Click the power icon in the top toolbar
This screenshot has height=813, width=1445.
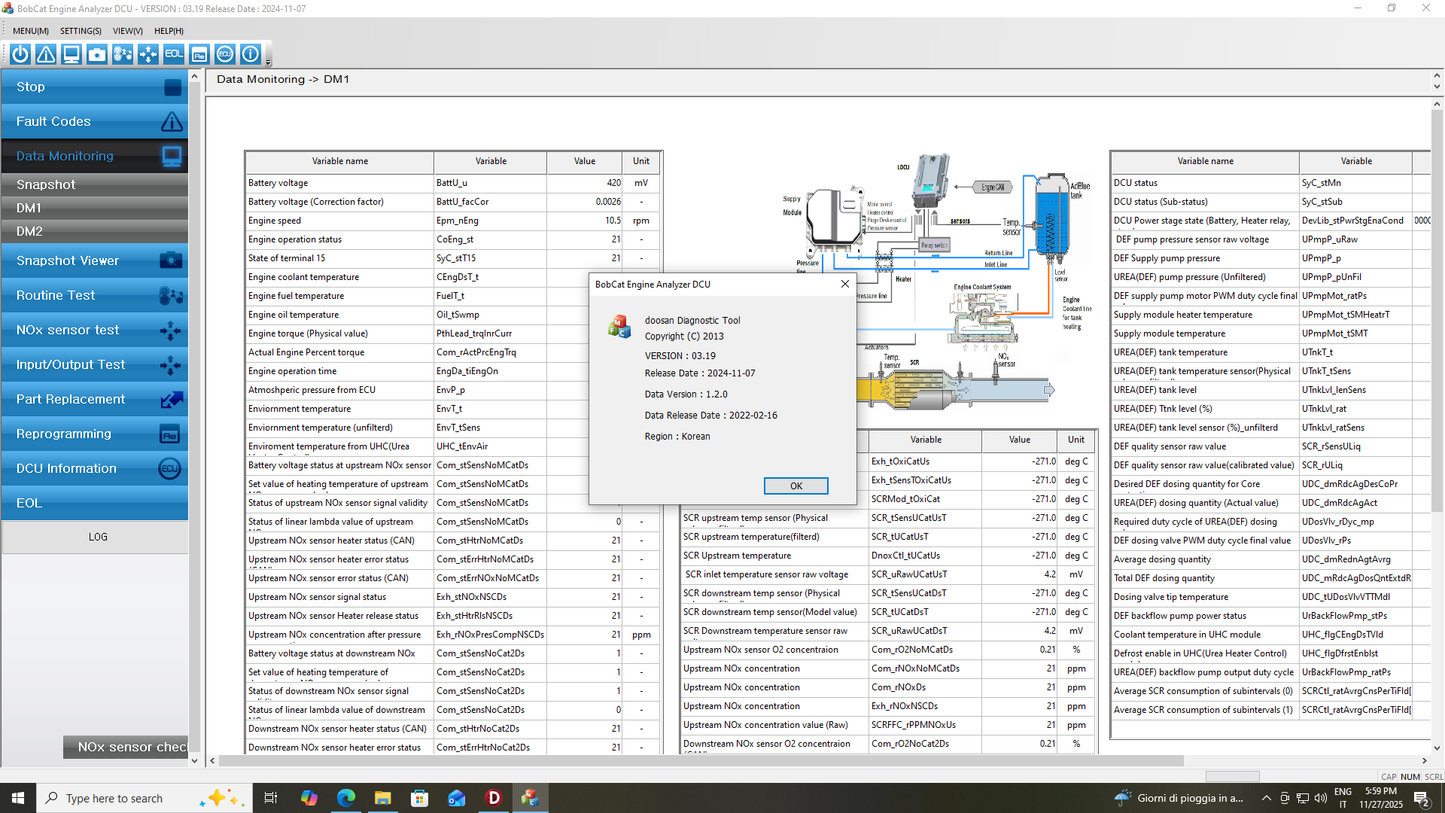tap(20, 55)
